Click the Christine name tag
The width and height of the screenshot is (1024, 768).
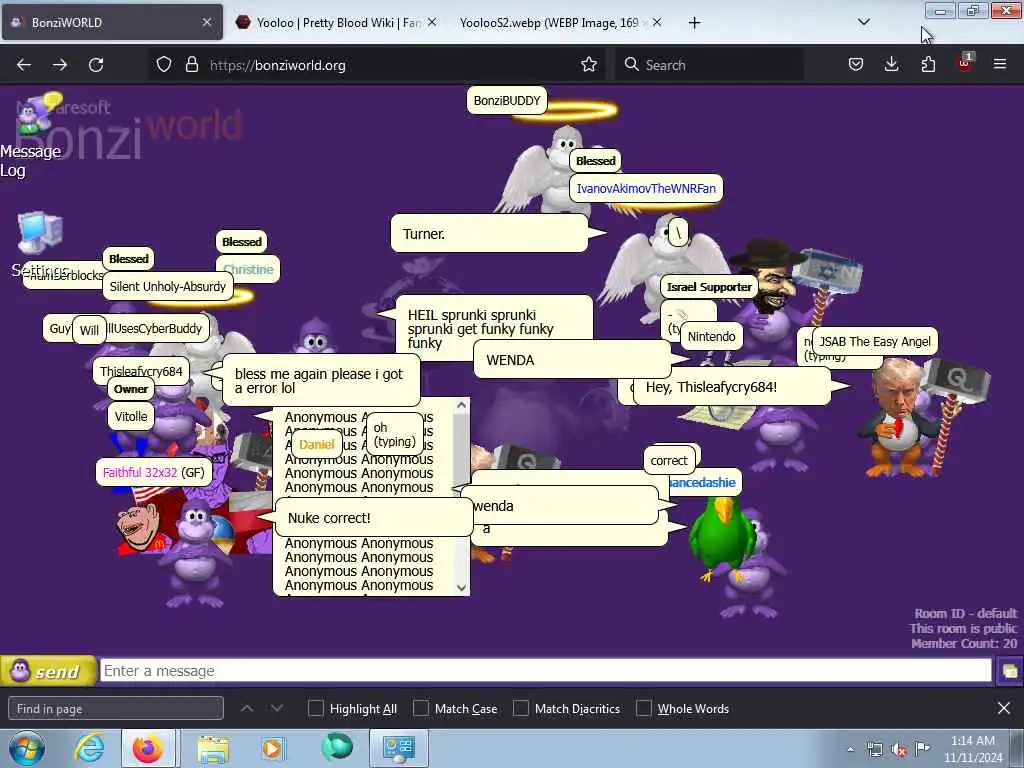[x=248, y=269]
